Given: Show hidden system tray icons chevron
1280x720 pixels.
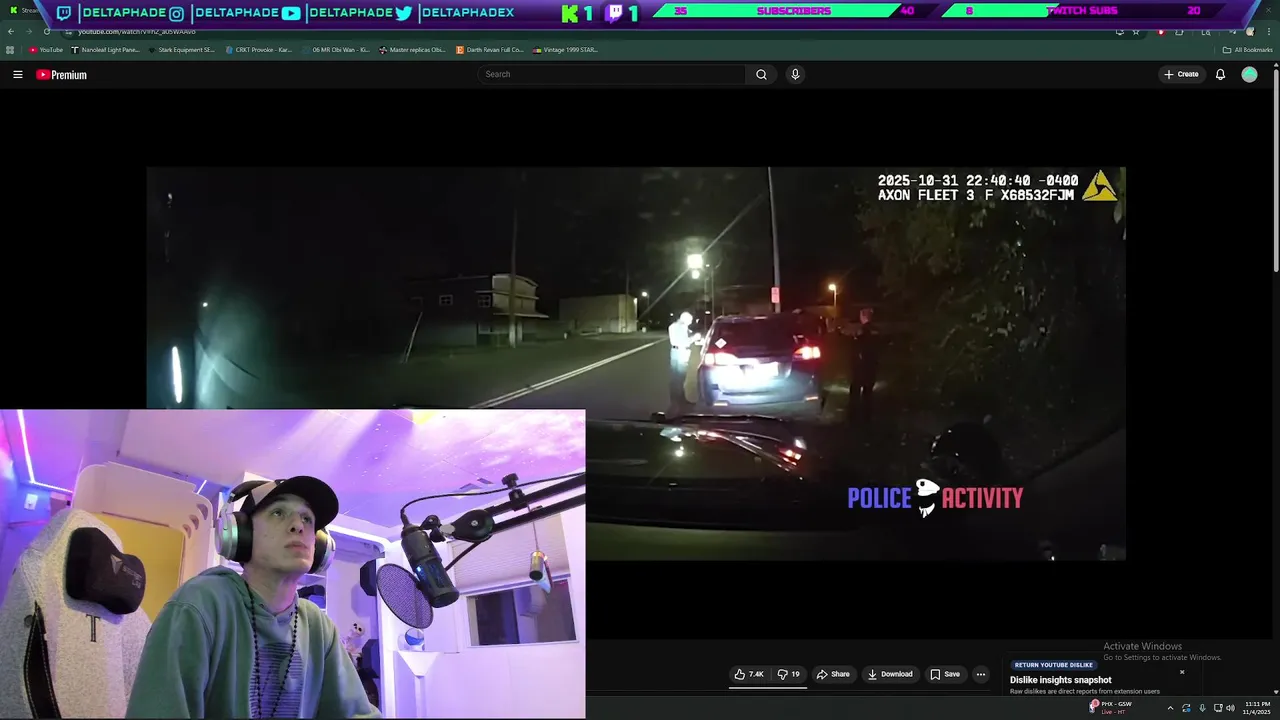Looking at the screenshot, I should [1170, 708].
